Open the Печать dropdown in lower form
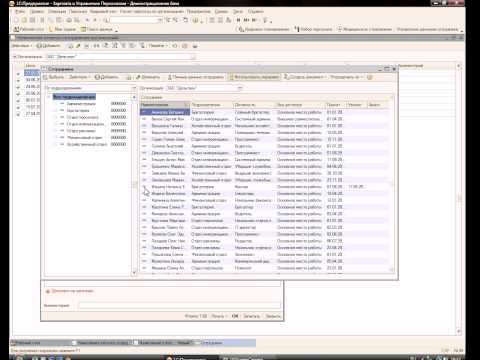The image size is (480, 360). tap(219, 316)
